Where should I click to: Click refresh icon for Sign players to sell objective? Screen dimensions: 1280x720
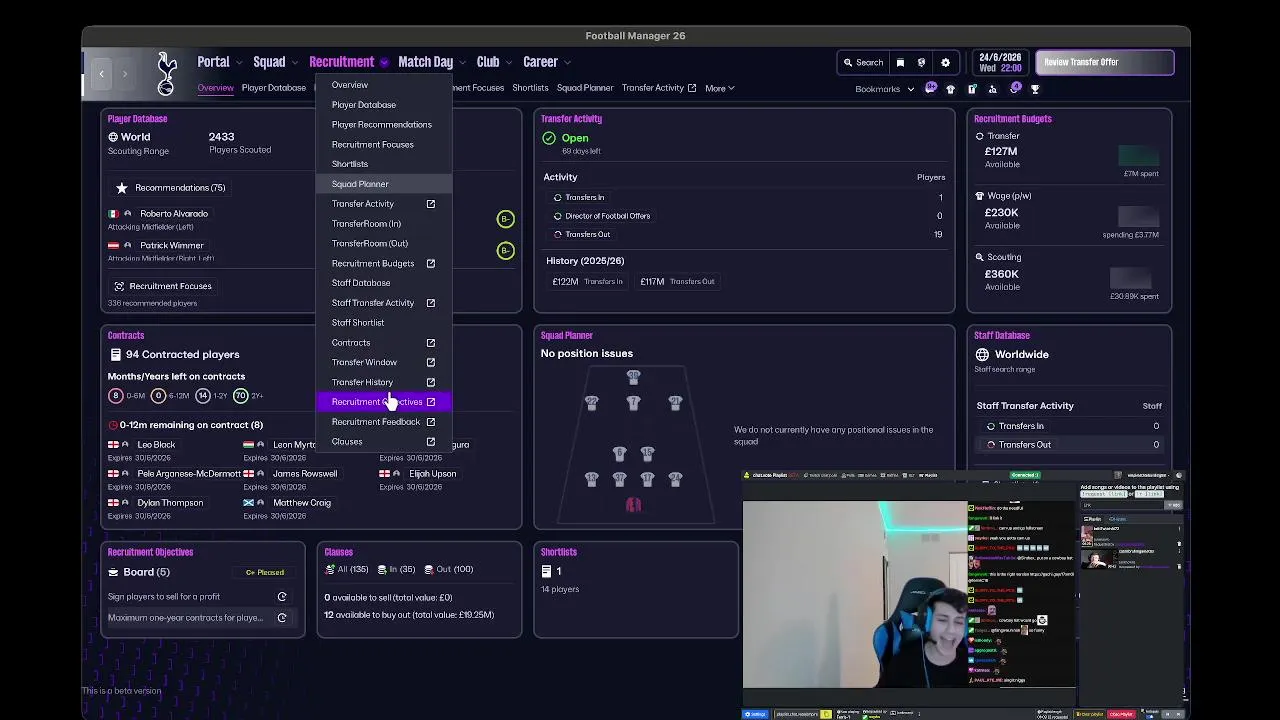(x=282, y=597)
